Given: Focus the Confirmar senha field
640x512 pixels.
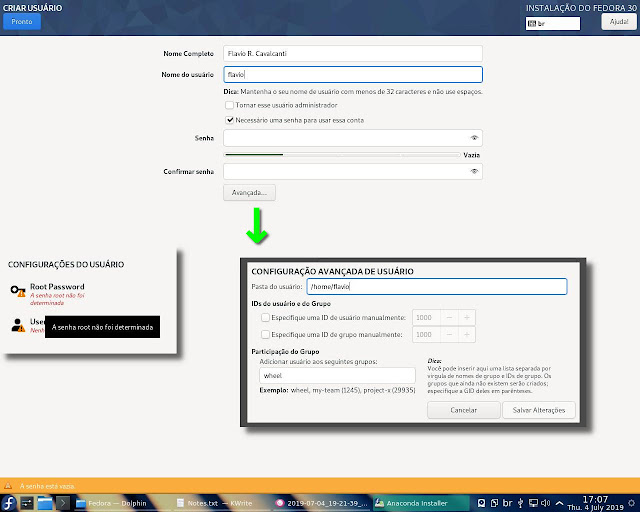Looking at the screenshot, I should [x=353, y=171].
